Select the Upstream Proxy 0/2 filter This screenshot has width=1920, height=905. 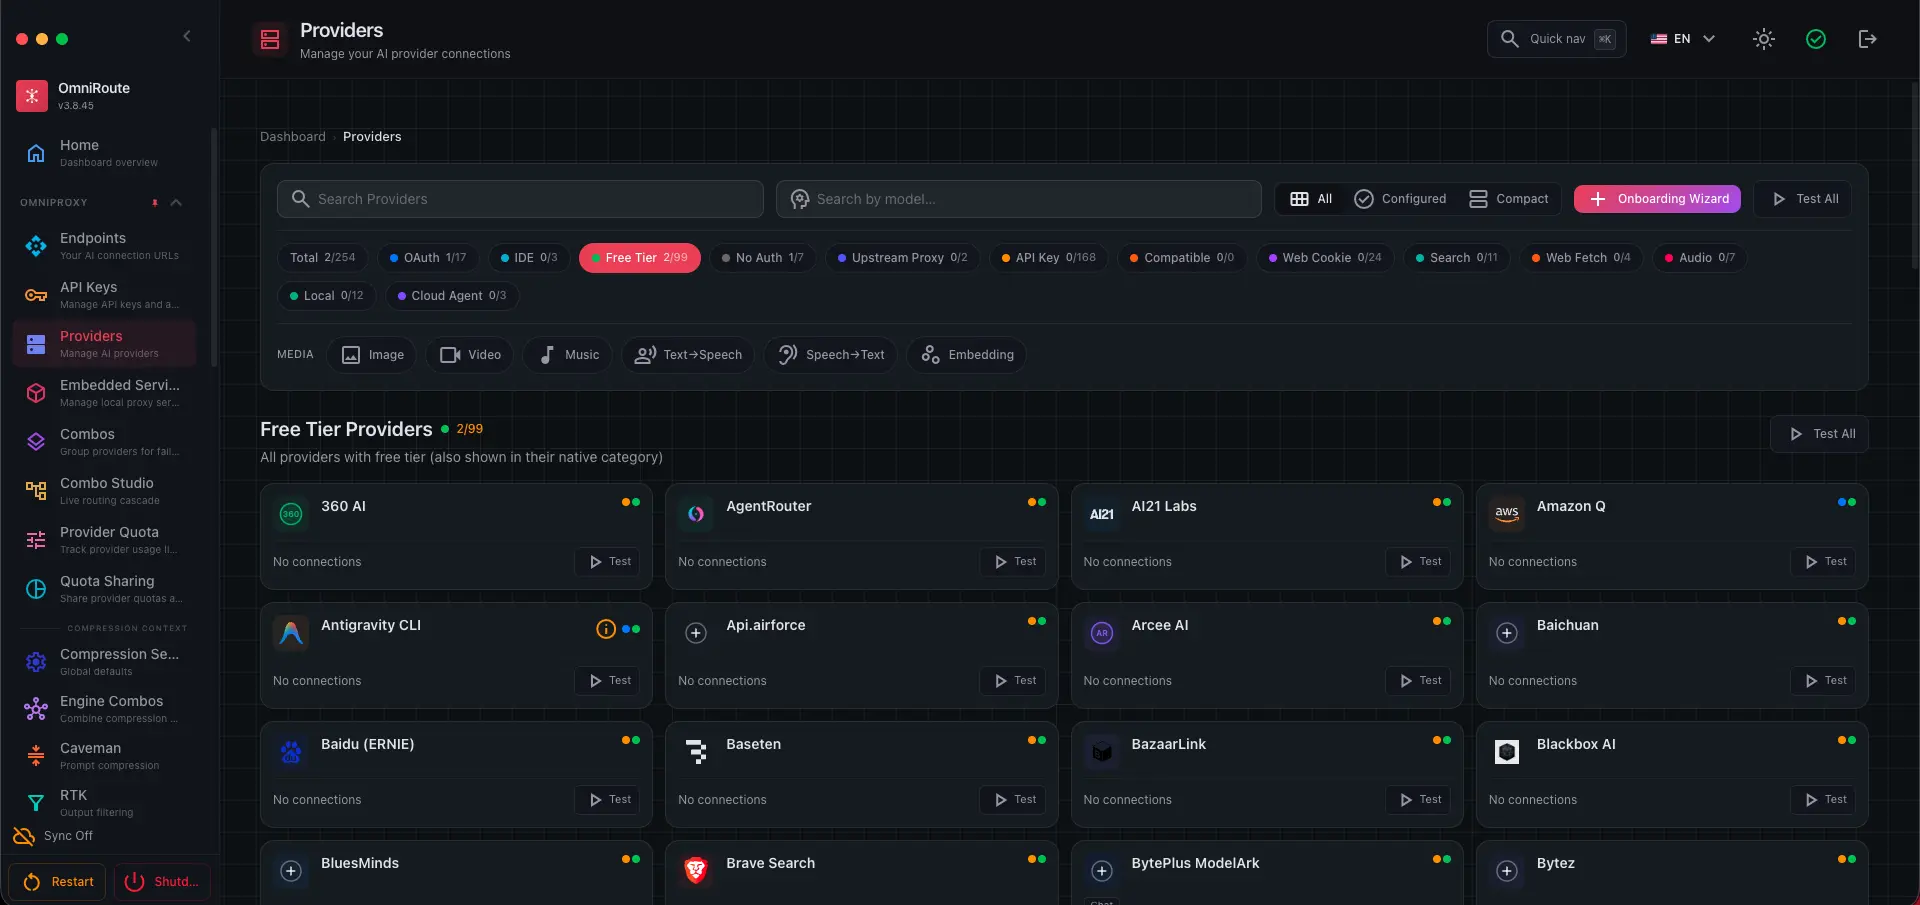coord(903,258)
